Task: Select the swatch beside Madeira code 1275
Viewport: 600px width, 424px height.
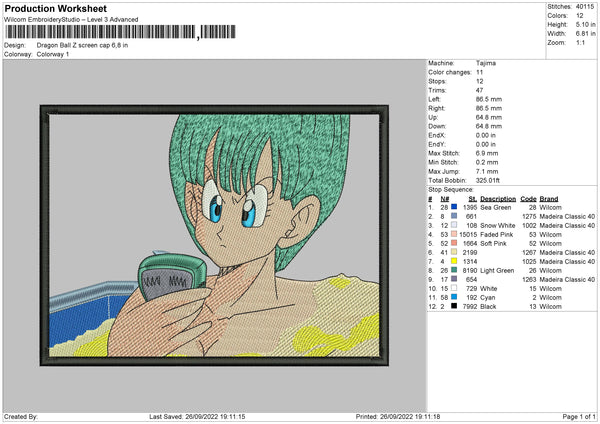Action: coord(454,216)
